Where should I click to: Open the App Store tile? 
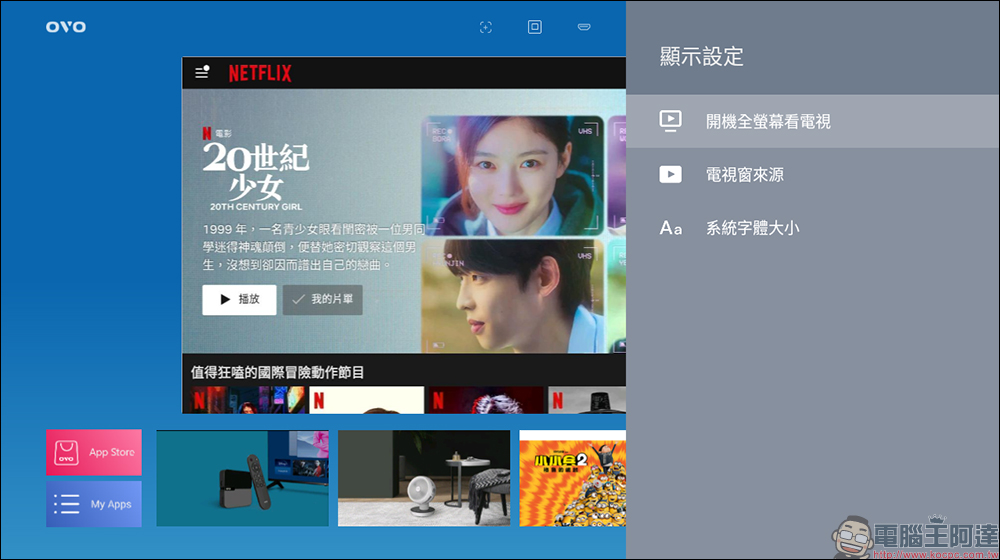94,452
